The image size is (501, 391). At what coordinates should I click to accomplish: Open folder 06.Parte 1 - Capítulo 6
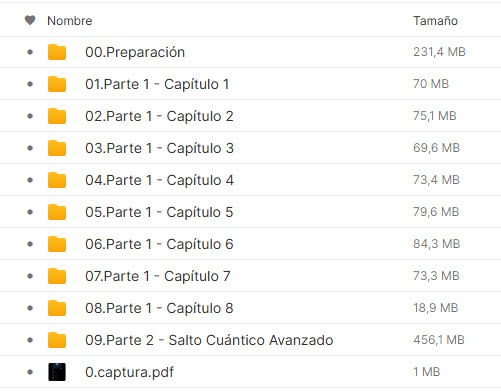159,244
